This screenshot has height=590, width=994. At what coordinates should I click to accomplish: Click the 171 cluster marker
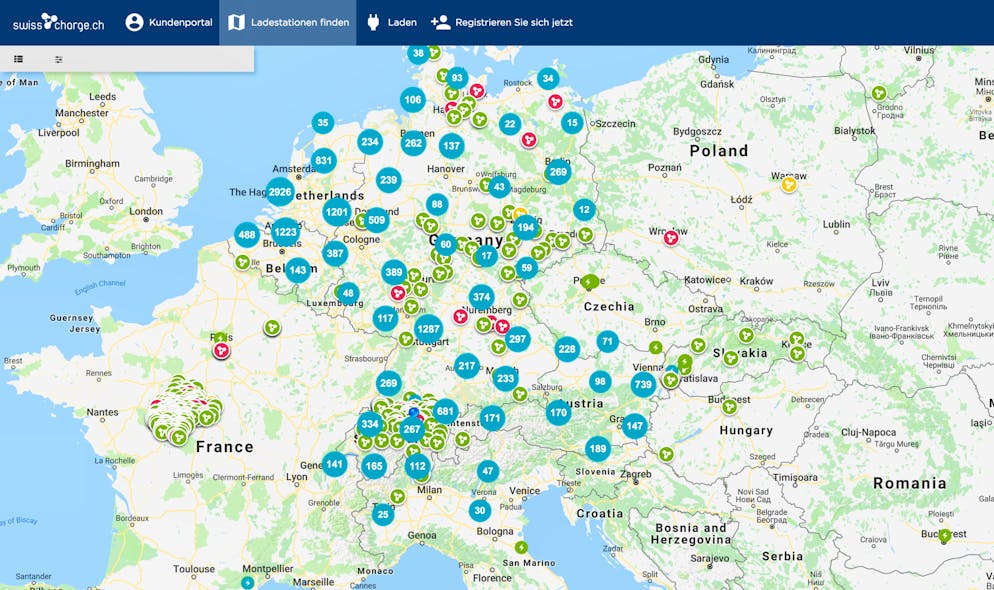pos(492,418)
